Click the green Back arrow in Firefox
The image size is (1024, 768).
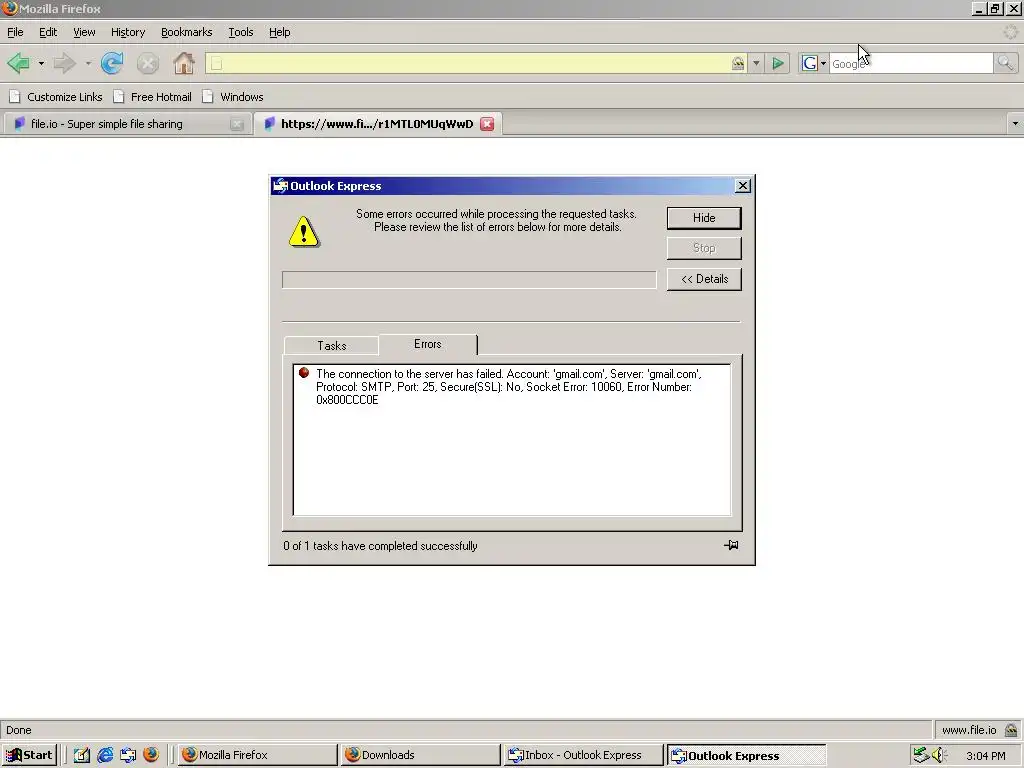tap(18, 63)
